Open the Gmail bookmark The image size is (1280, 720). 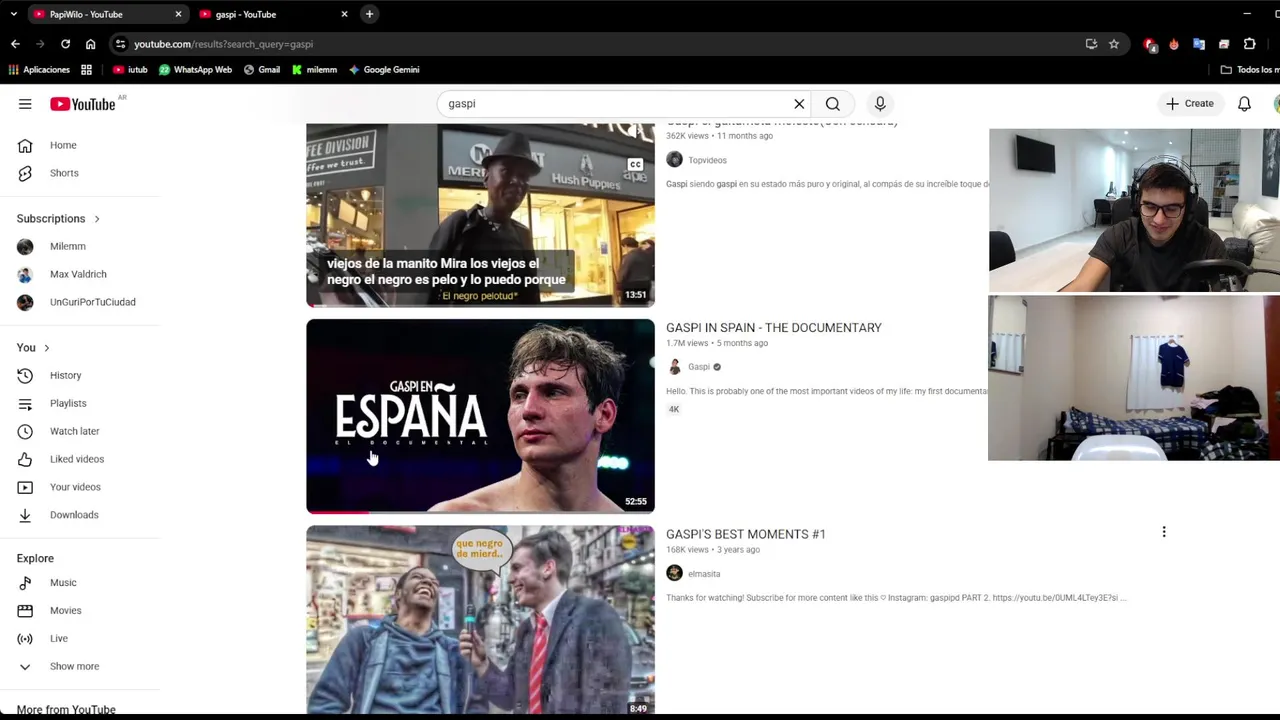pyautogui.click(x=262, y=70)
